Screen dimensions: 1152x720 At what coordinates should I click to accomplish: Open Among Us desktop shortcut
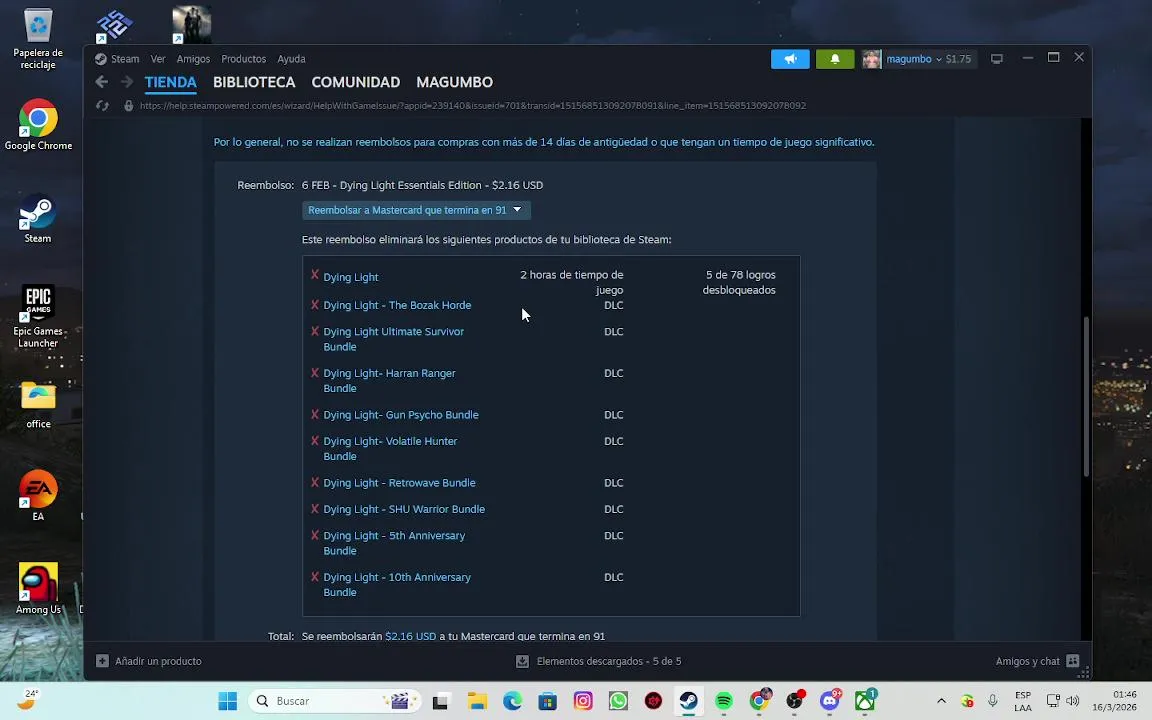[38, 588]
